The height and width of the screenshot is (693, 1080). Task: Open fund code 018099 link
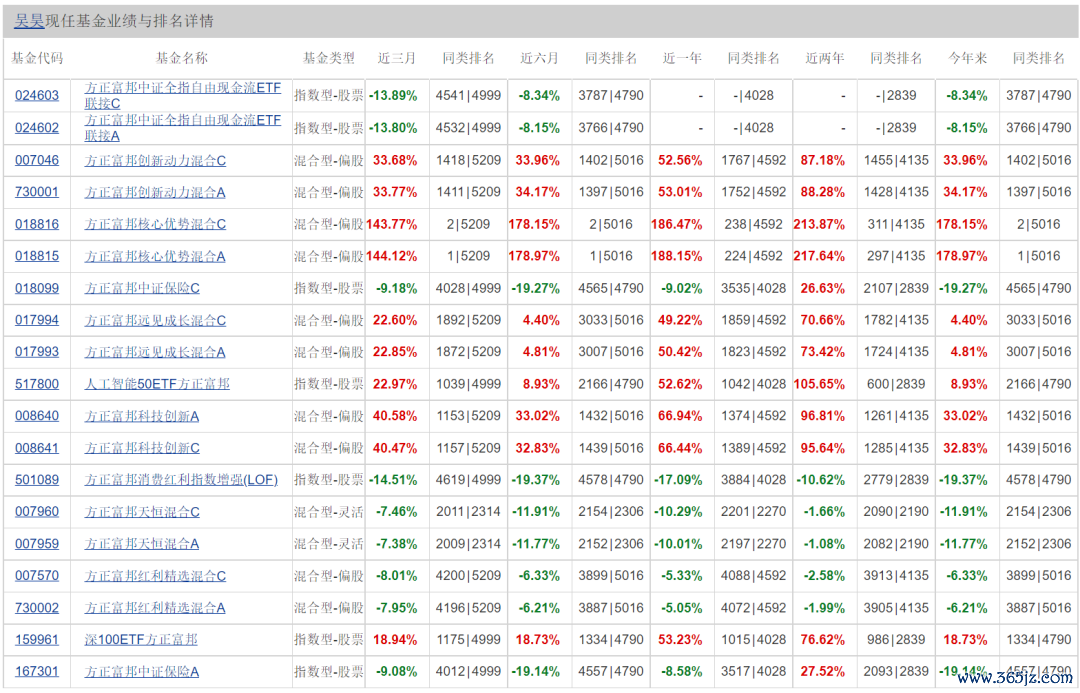pyautogui.click(x=37, y=289)
